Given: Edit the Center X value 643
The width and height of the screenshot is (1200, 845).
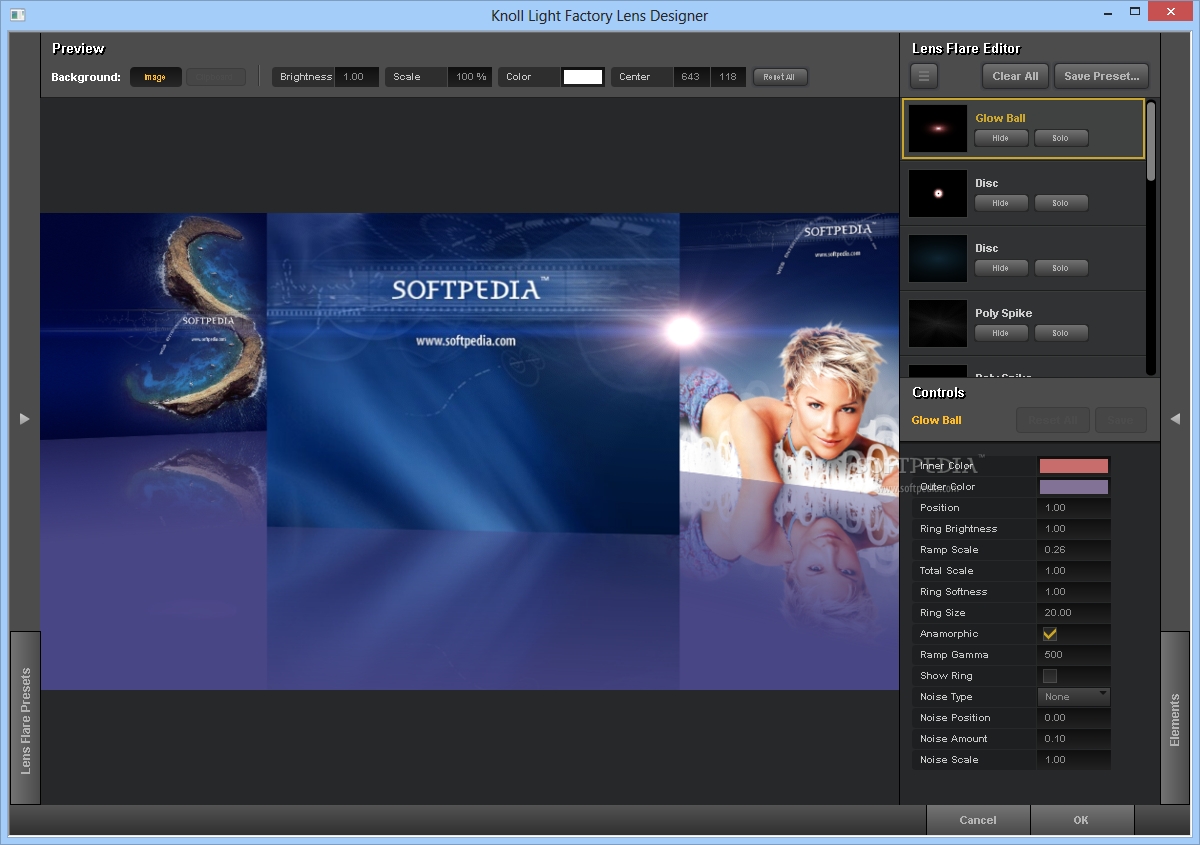Looking at the screenshot, I should tap(690, 77).
